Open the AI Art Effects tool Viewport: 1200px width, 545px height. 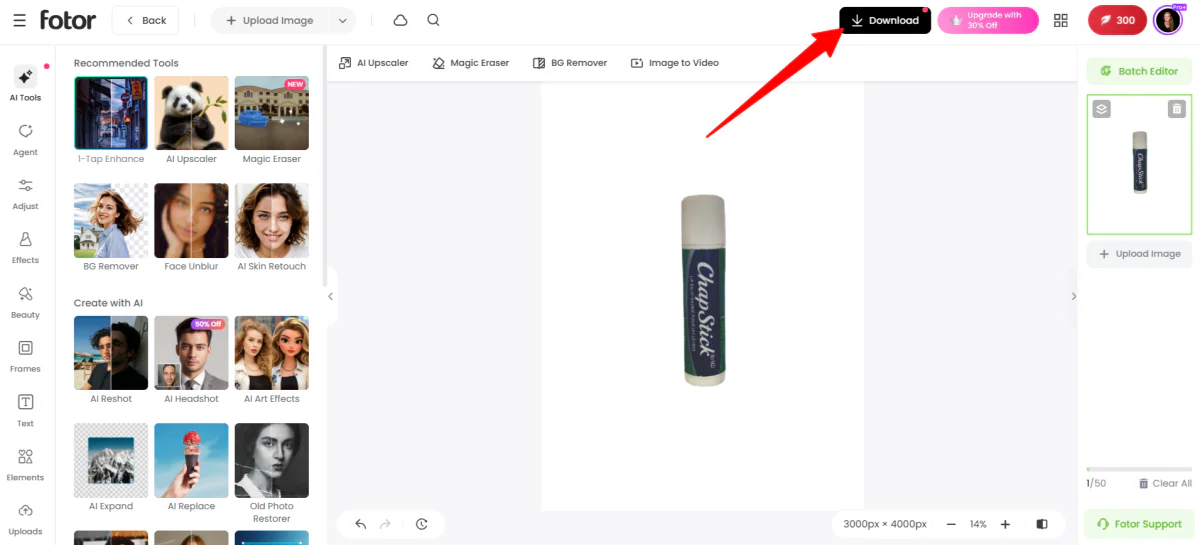tap(272, 353)
